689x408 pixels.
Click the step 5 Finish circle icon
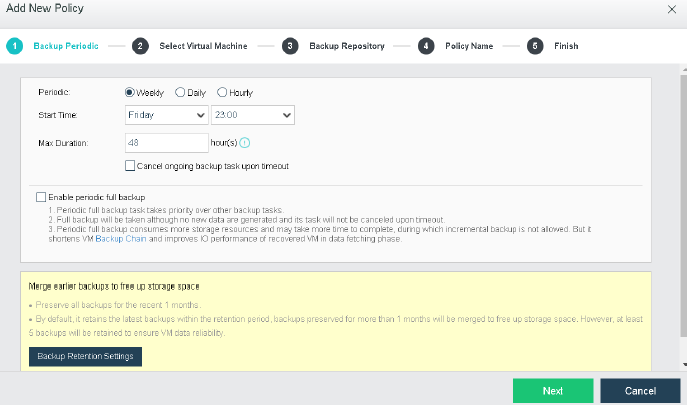536,46
